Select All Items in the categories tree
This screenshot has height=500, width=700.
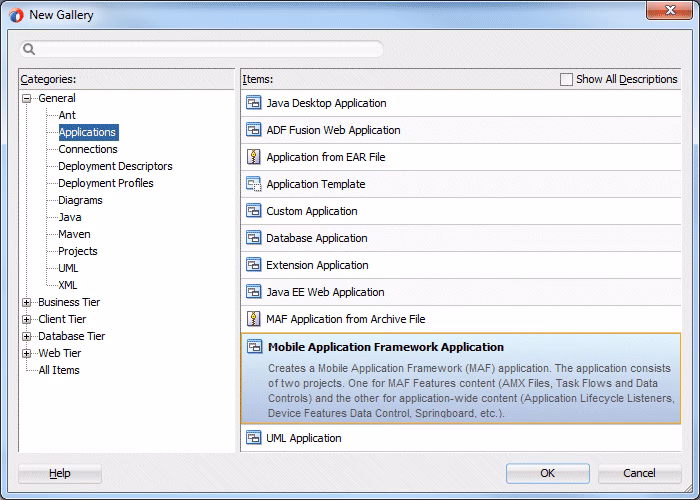click(x=58, y=370)
